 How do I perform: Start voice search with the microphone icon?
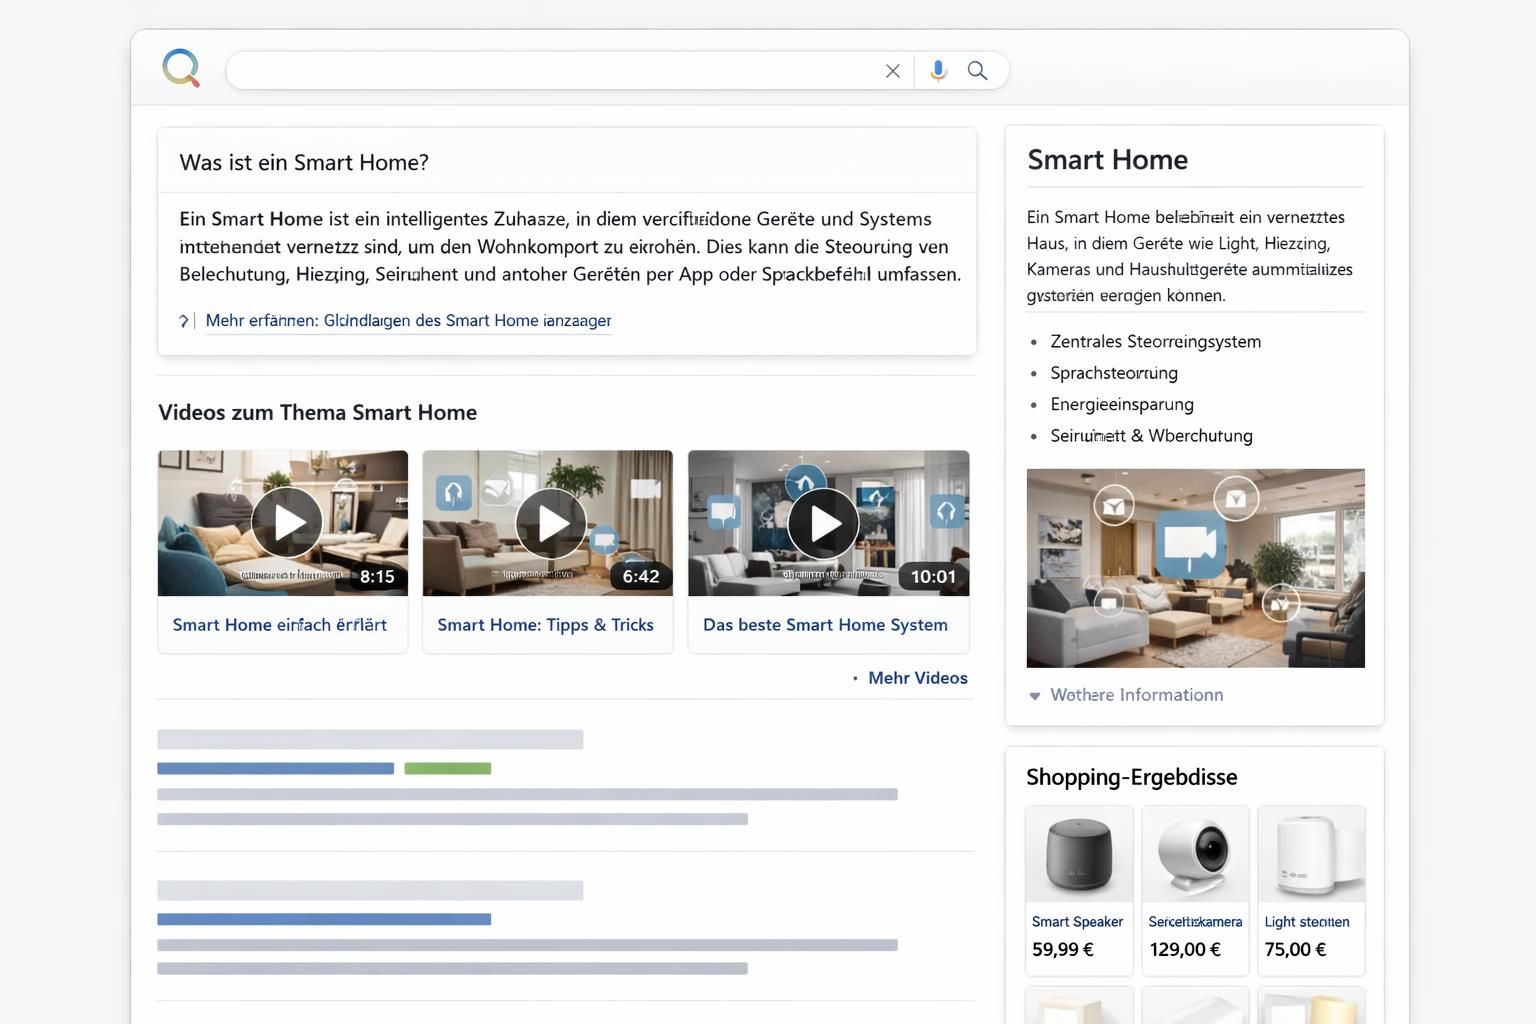pyautogui.click(x=938, y=71)
